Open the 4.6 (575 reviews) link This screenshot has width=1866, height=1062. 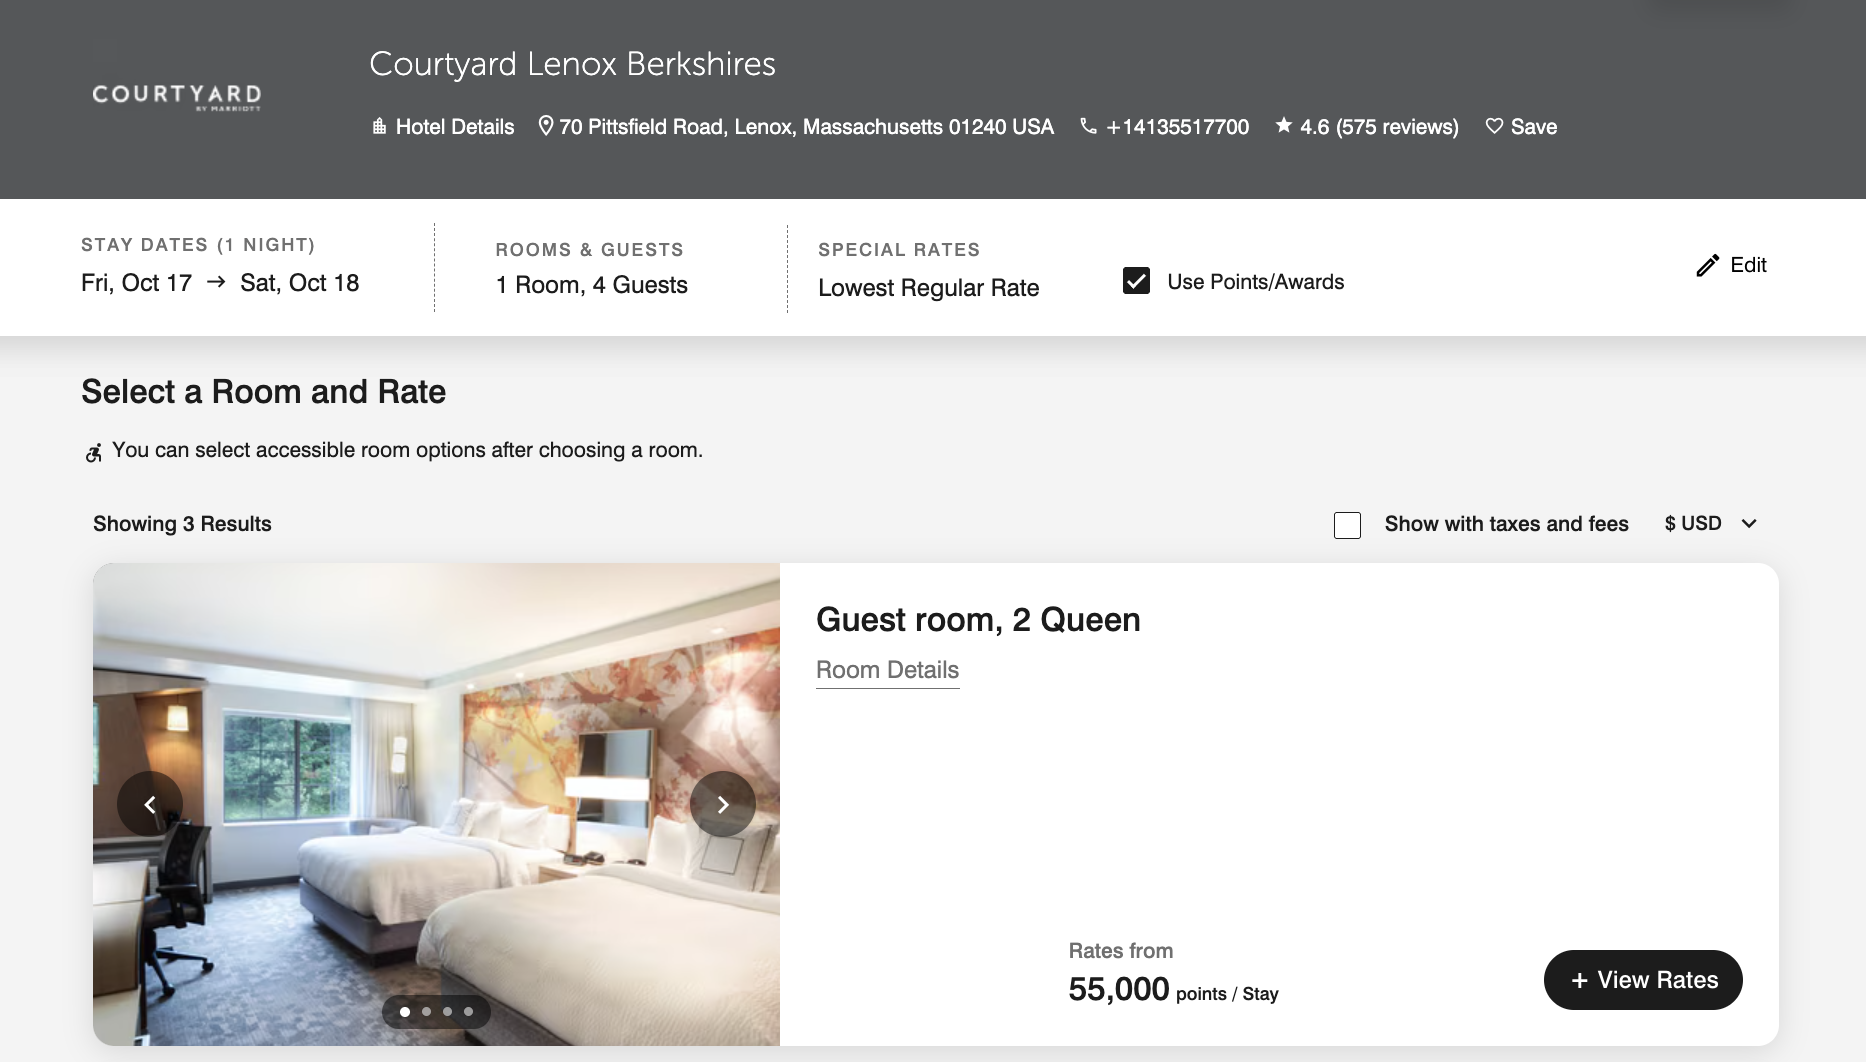[x=1378, y=127]
